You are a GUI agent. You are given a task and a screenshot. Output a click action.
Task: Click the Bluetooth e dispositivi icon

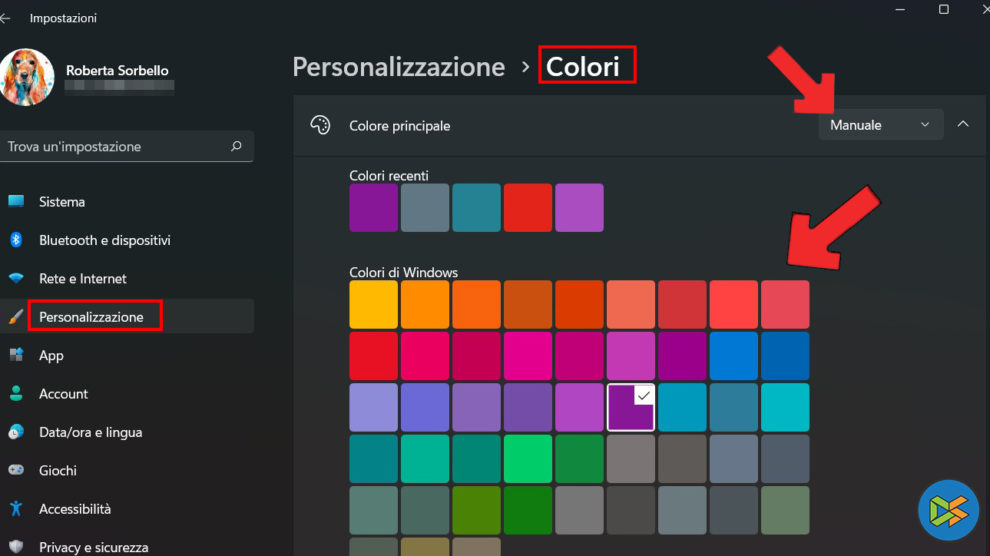(16, 240)
